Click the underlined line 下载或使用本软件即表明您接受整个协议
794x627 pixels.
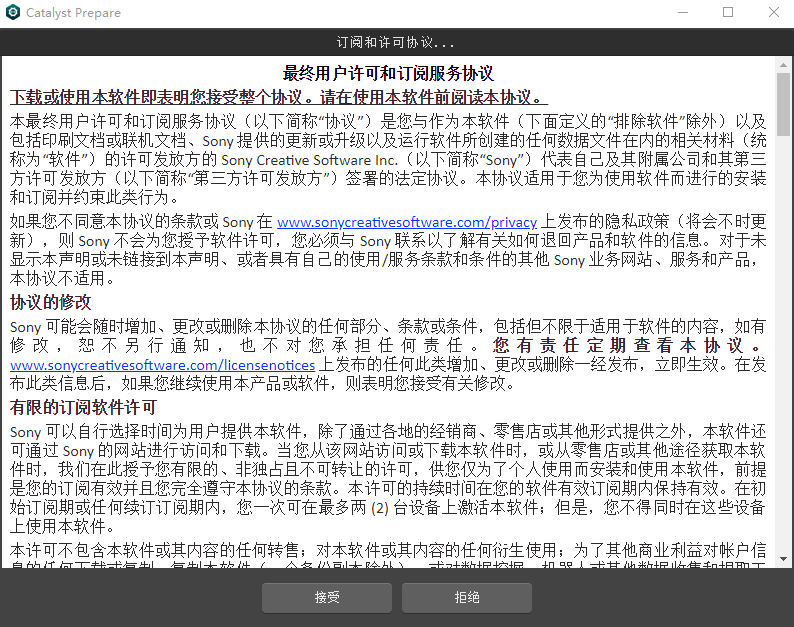click(155, 97)
